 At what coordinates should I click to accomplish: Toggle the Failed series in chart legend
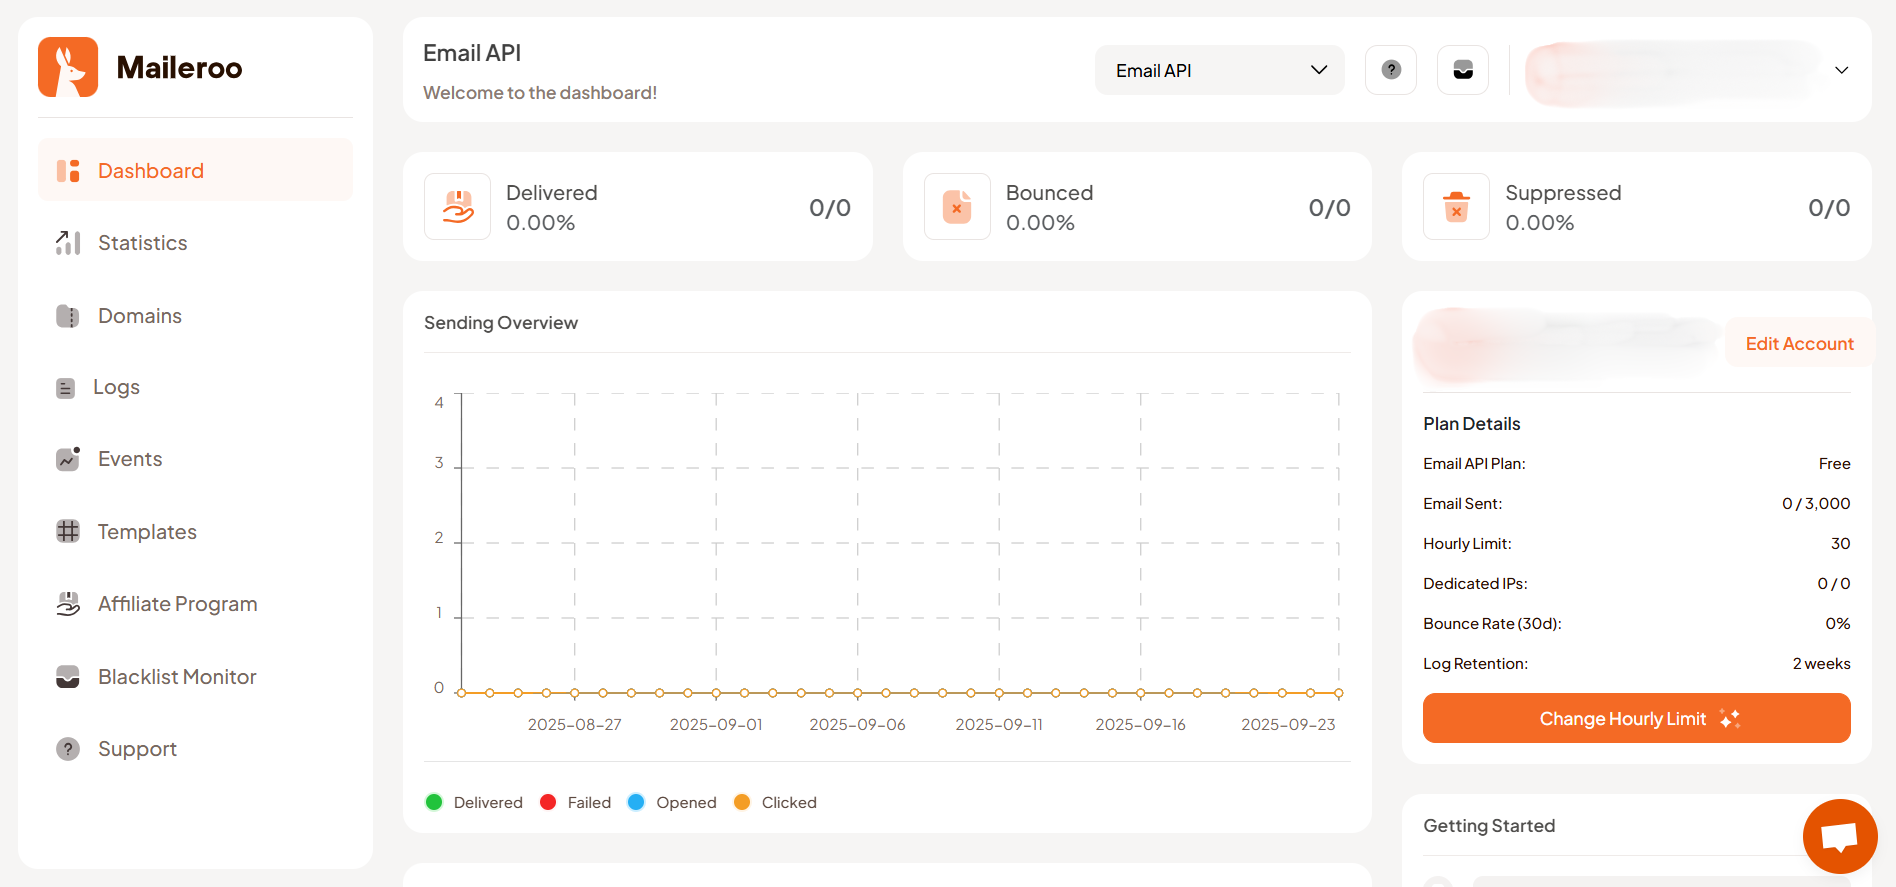[548, 802]
